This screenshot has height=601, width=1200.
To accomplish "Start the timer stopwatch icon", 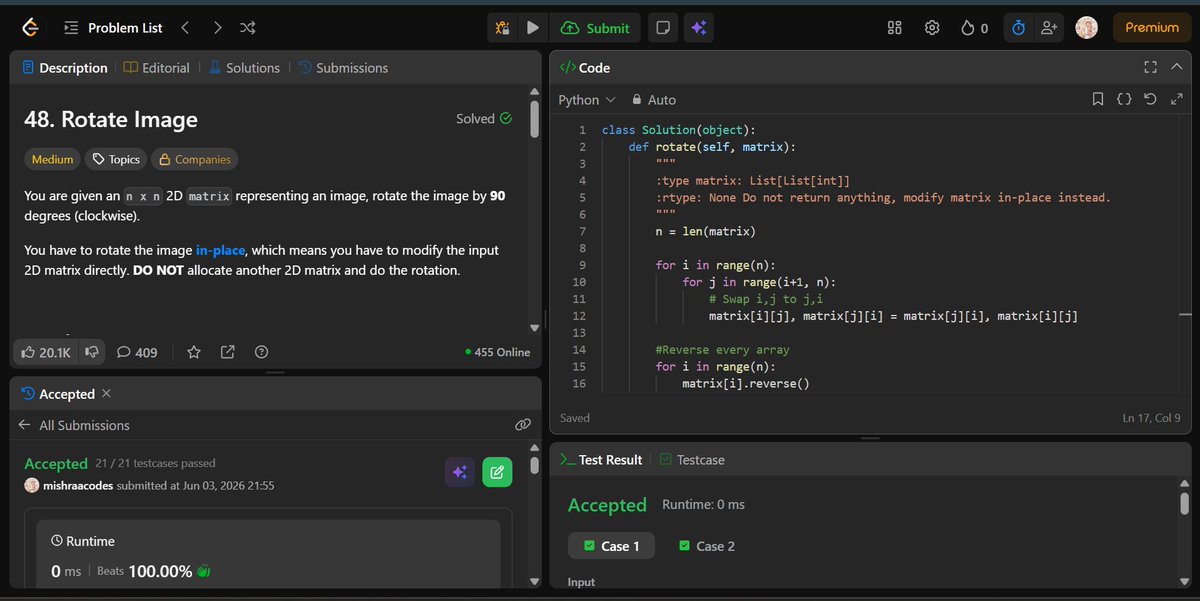I will pyautogui.click(x=1018, y=28).
